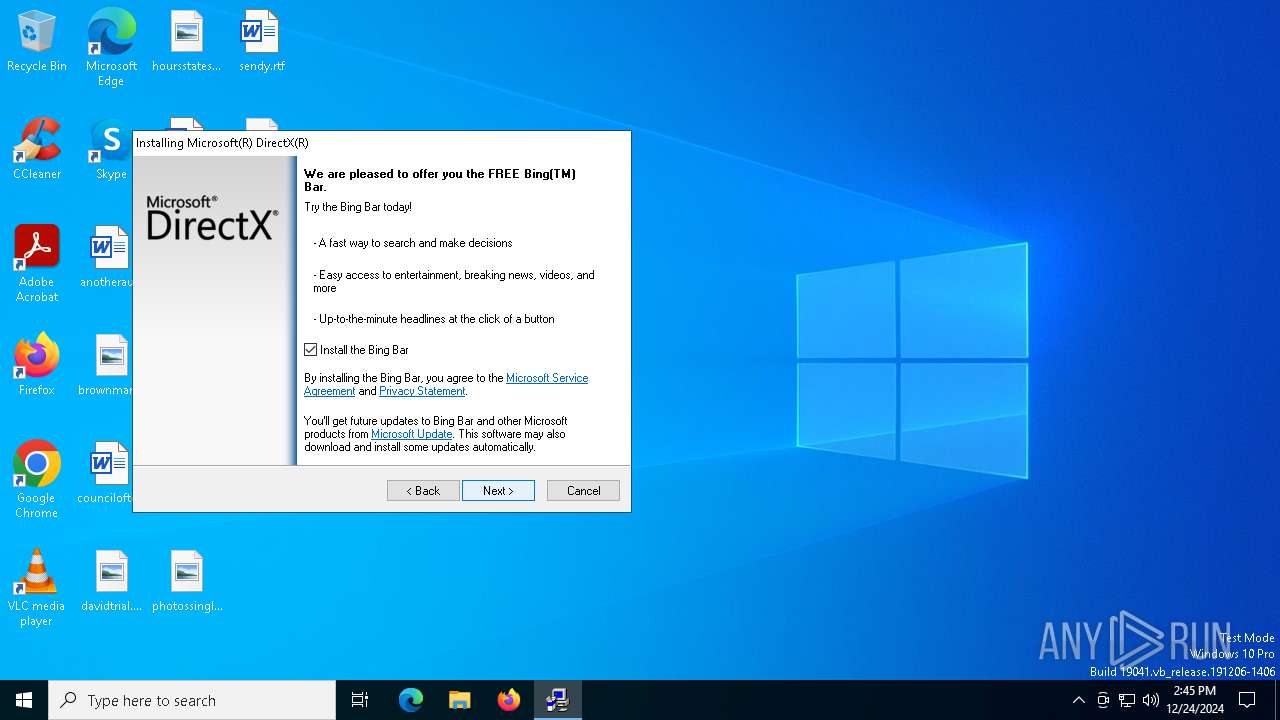Select the sendy.rtf document icon
The height and width of the screenshot is (720, 1280).
pos(262,42)
